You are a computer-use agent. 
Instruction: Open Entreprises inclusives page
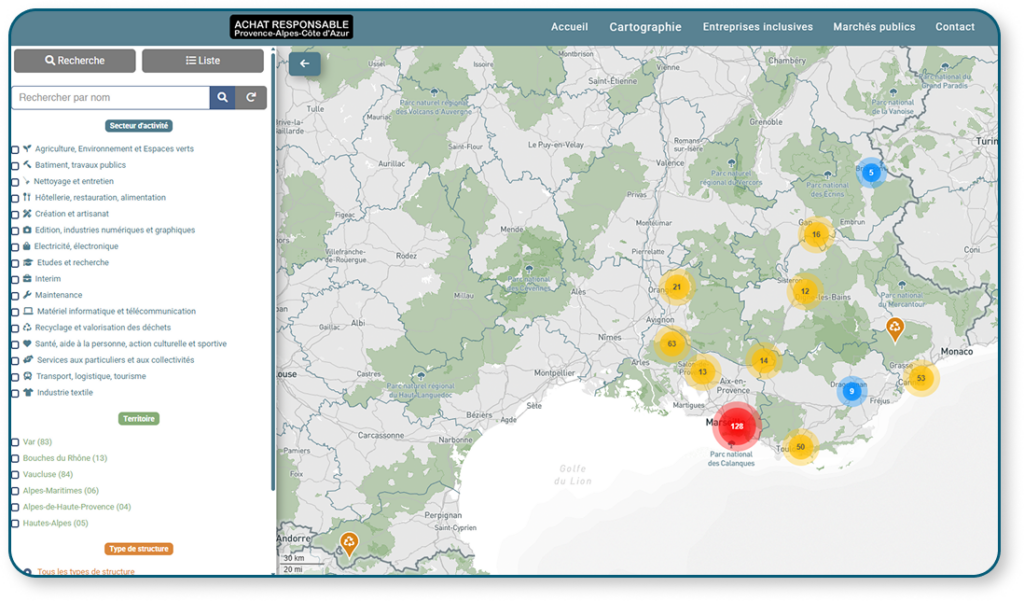(x=758, y=27)
